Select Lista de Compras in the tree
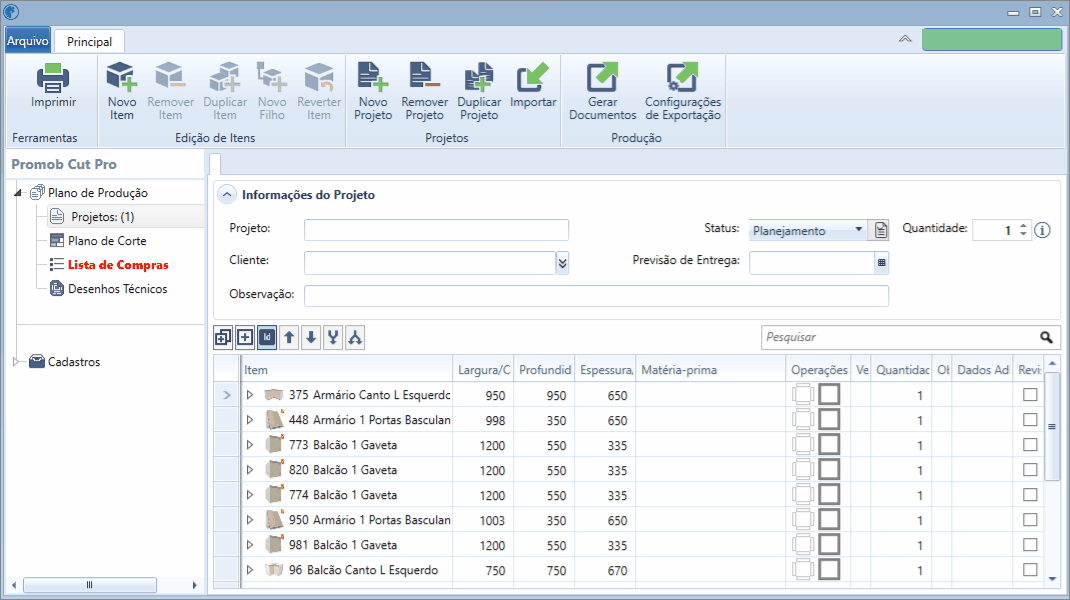Viewport: 1070px width, 600px height. pyautogui.click(x=118, y=265)
